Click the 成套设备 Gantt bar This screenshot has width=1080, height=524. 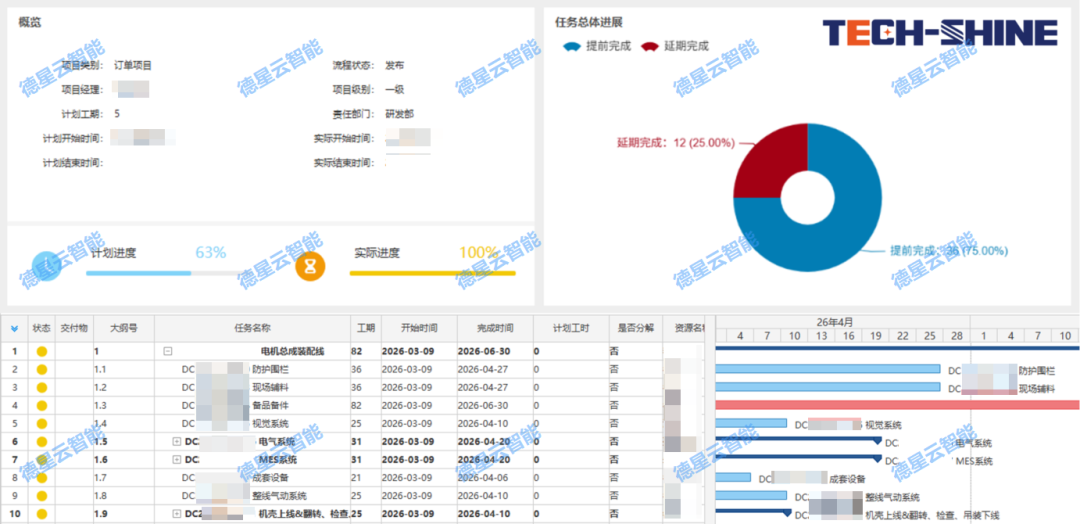[734, 477]
